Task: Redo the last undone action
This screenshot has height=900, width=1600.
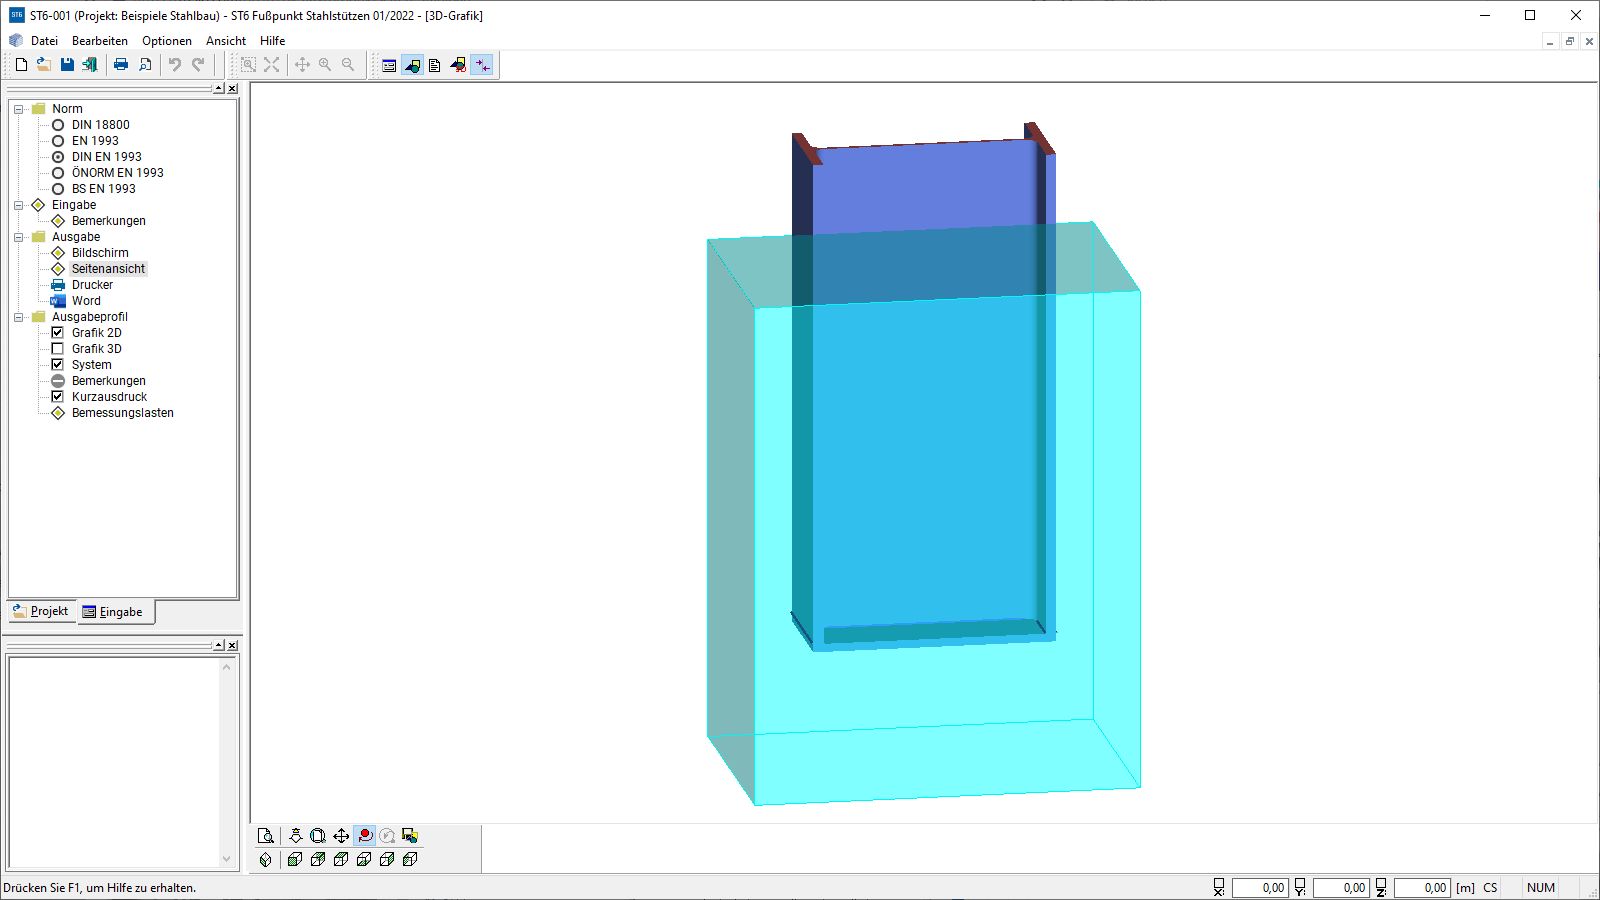Action: coord(198,65)
